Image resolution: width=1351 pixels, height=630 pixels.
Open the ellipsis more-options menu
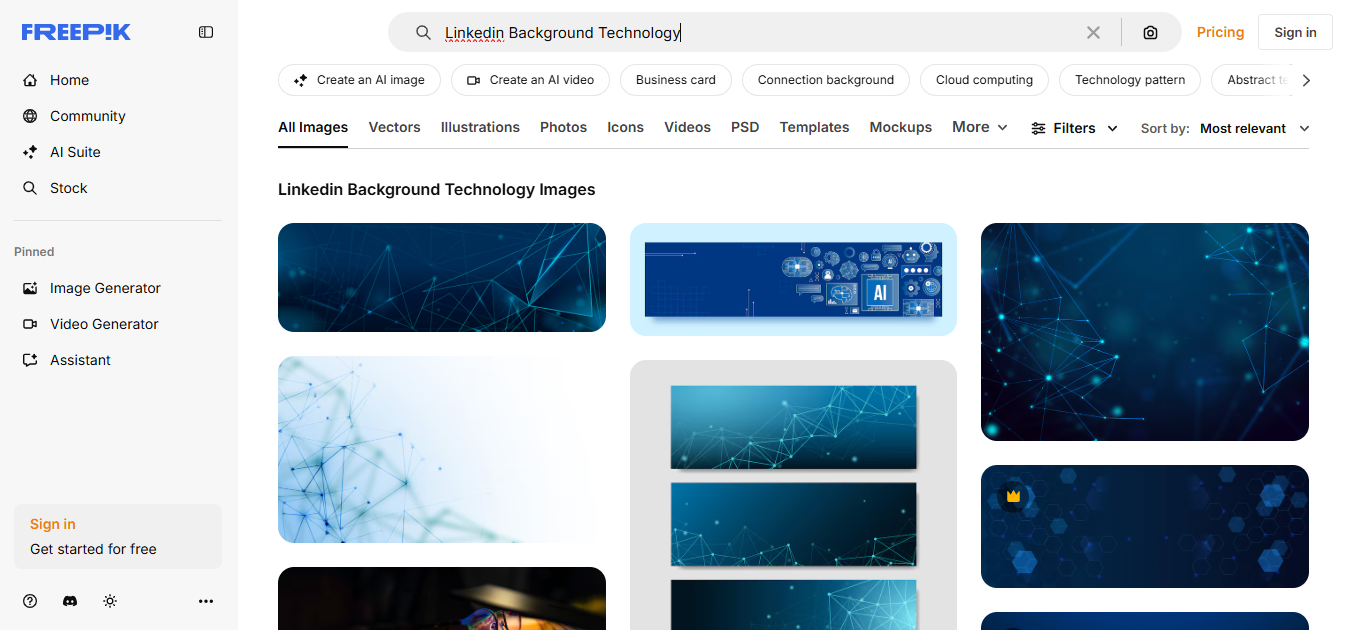click(206, 601)
